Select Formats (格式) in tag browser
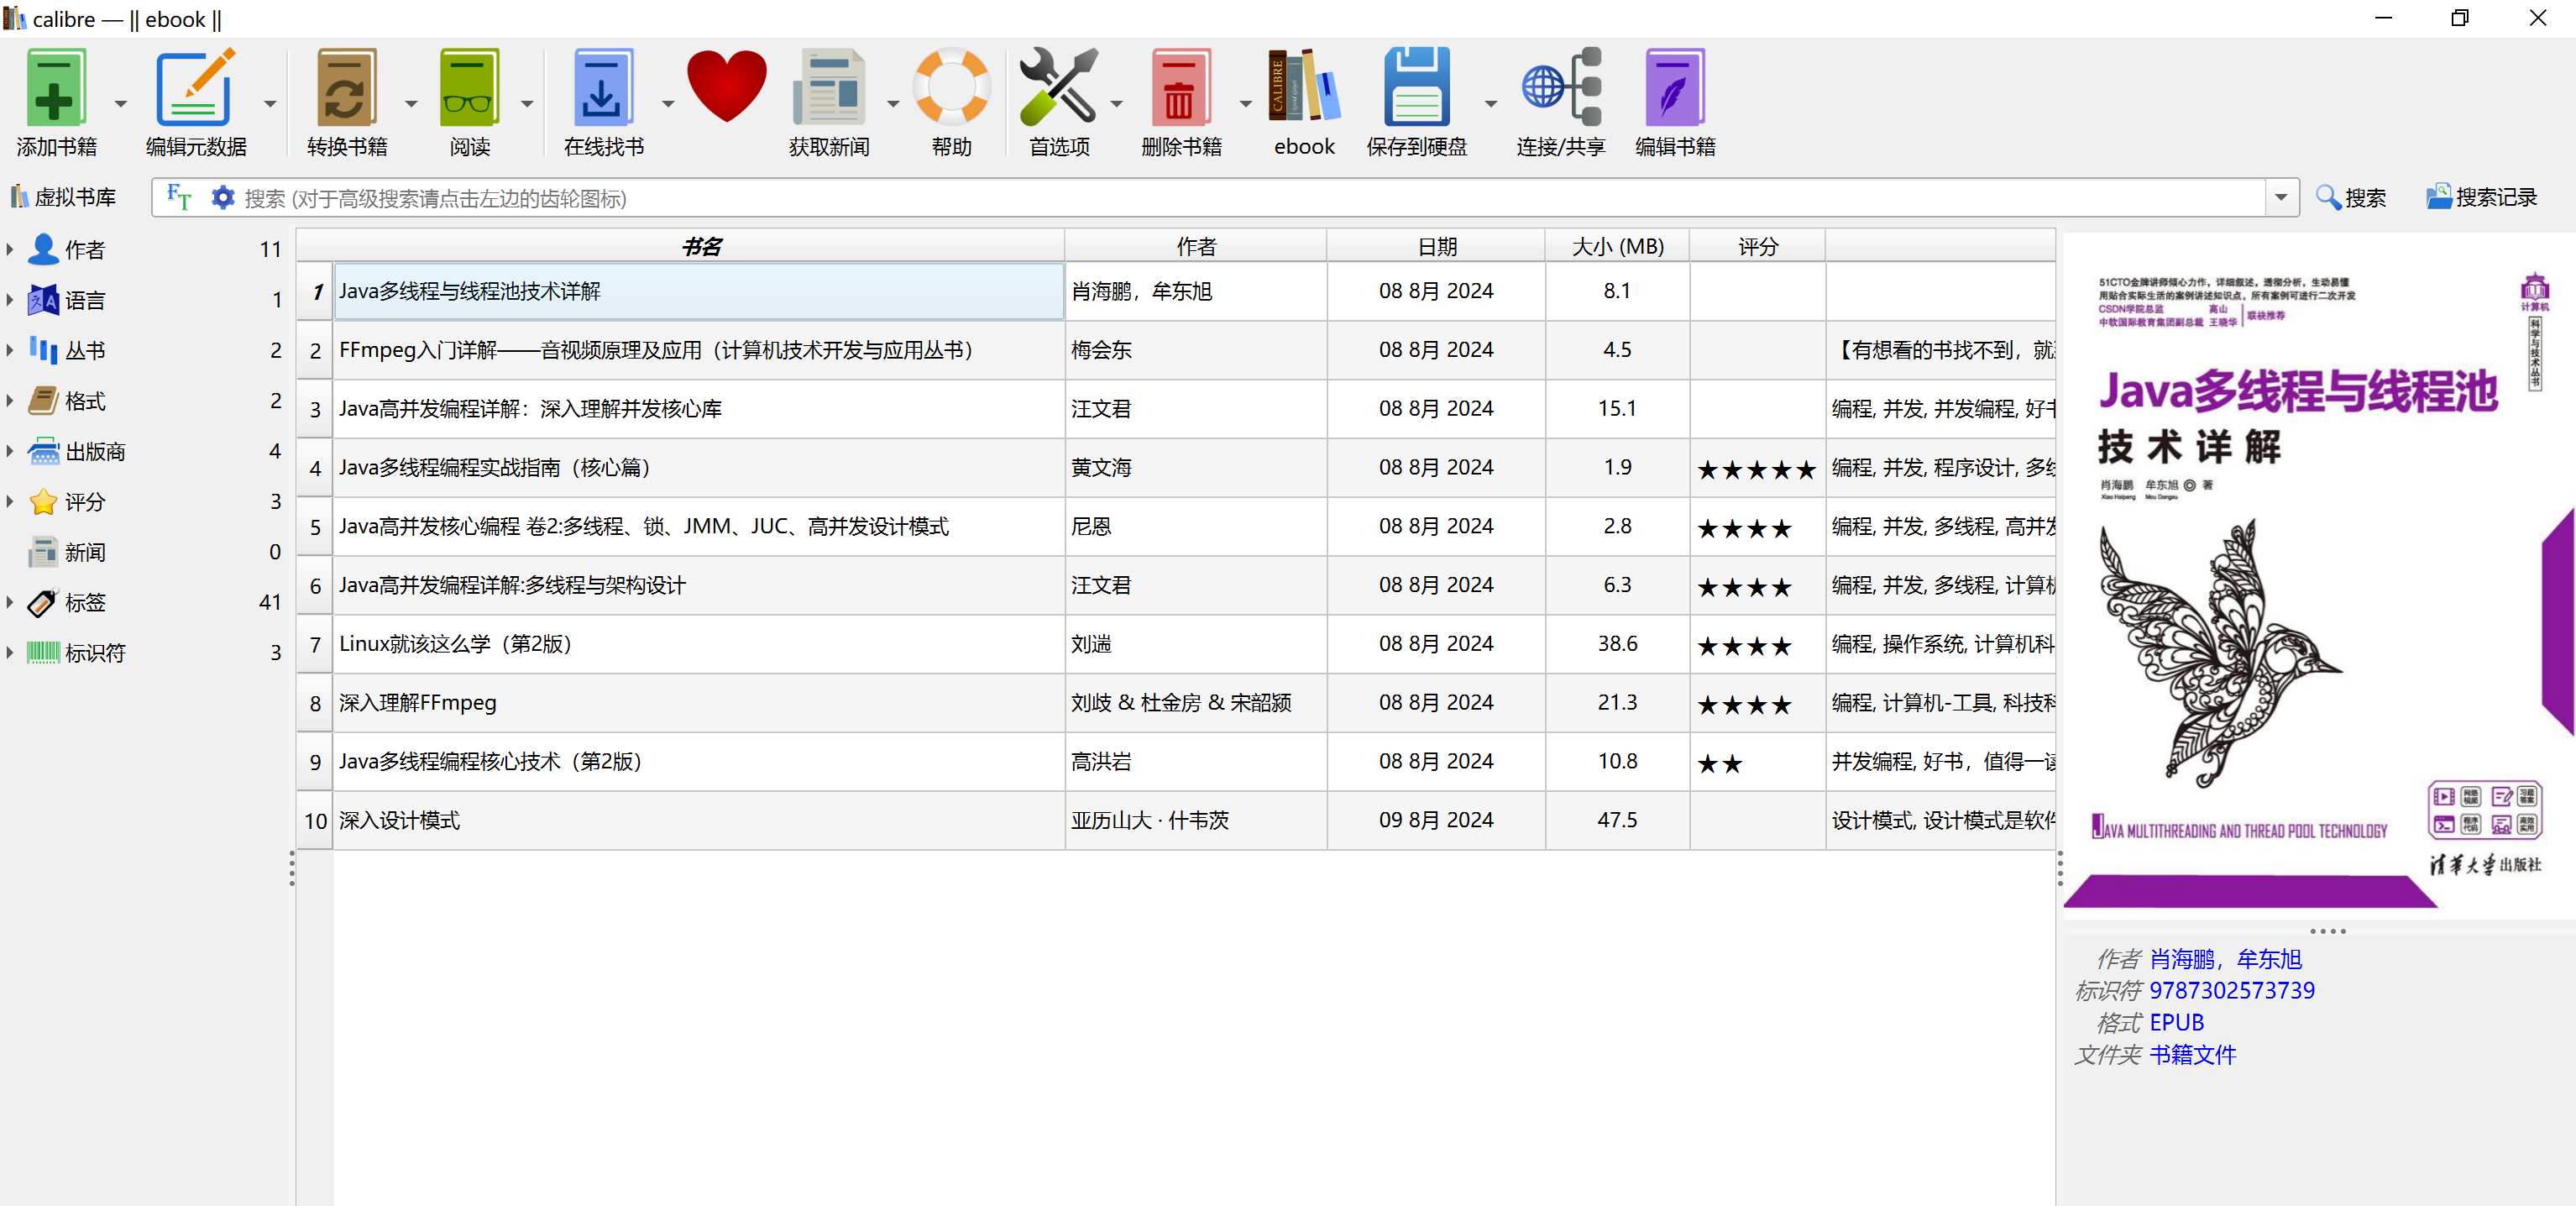 point(85,401)
